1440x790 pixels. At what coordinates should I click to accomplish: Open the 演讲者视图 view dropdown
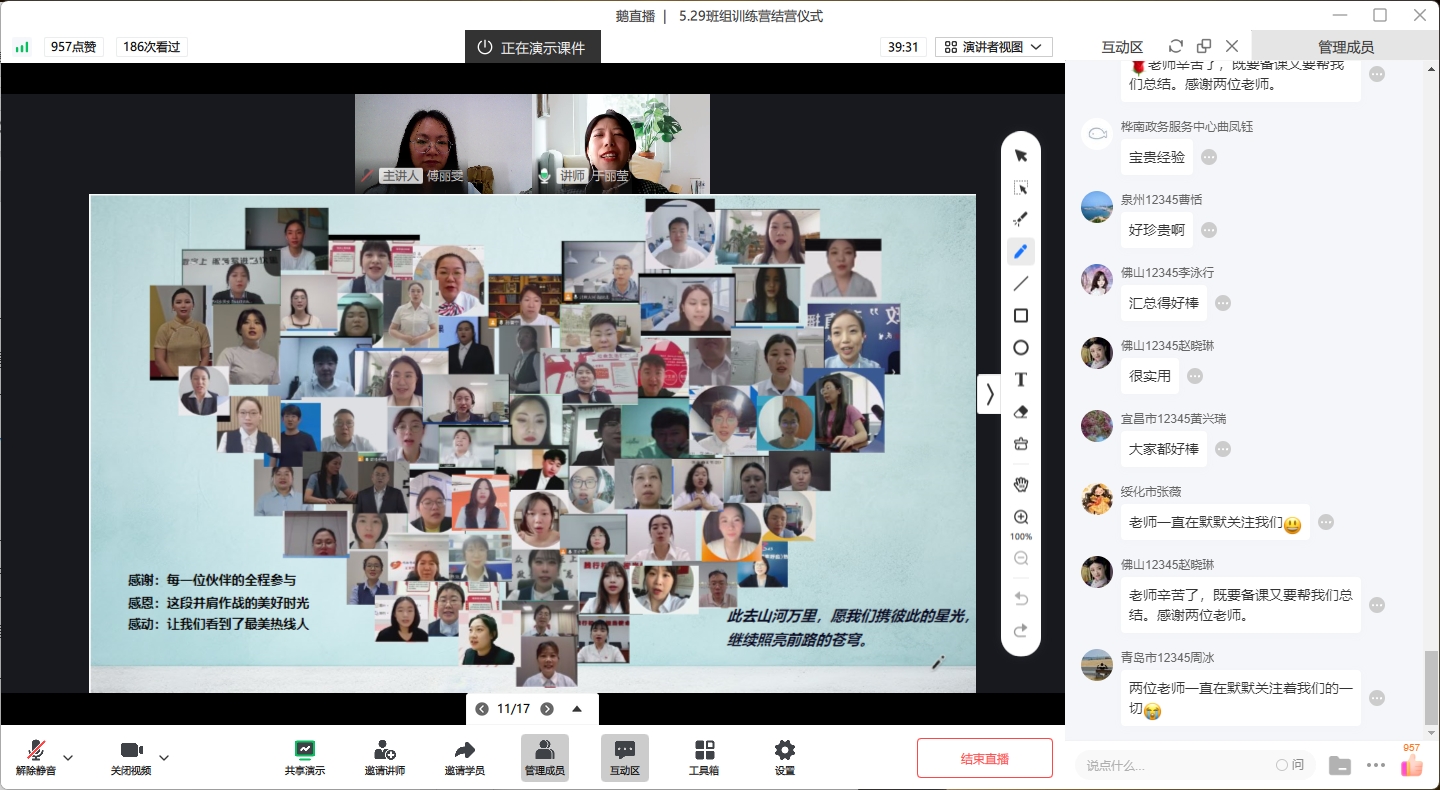click(x=994, y=47)
